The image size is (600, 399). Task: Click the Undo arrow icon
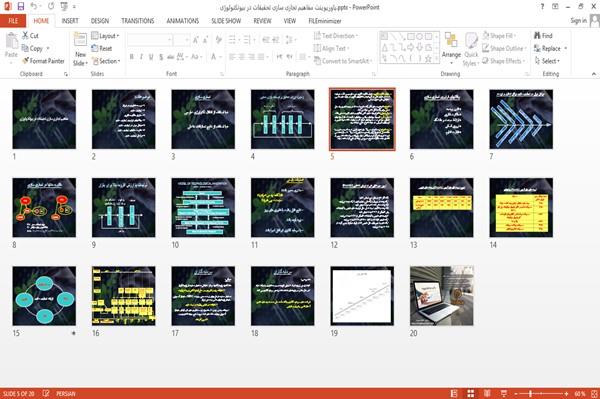pyautogui.click(x=33, y=7)
